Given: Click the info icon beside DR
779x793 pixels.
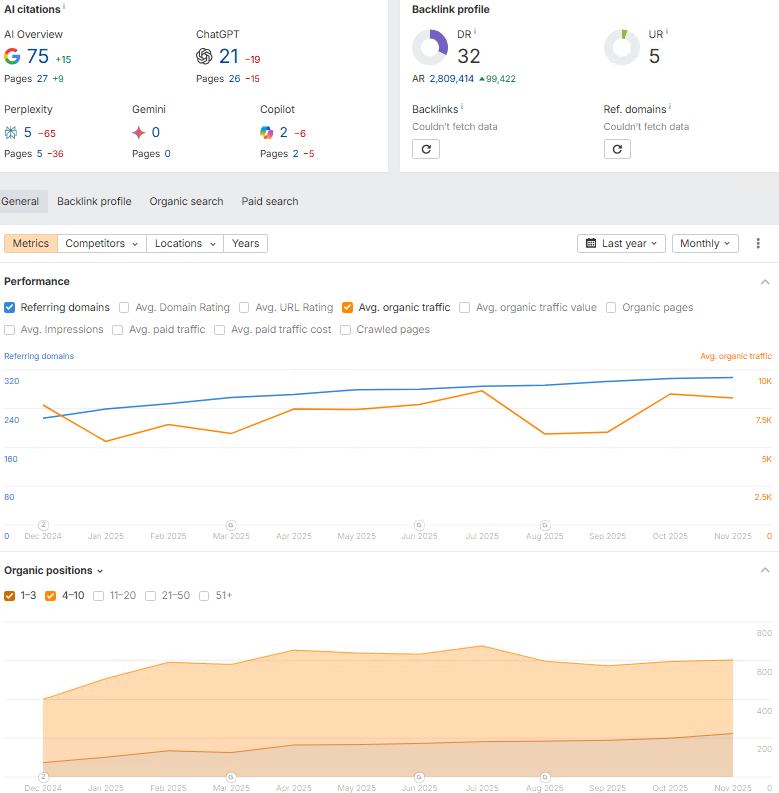Looking at the screenshot, I should [x=475, y=32].
